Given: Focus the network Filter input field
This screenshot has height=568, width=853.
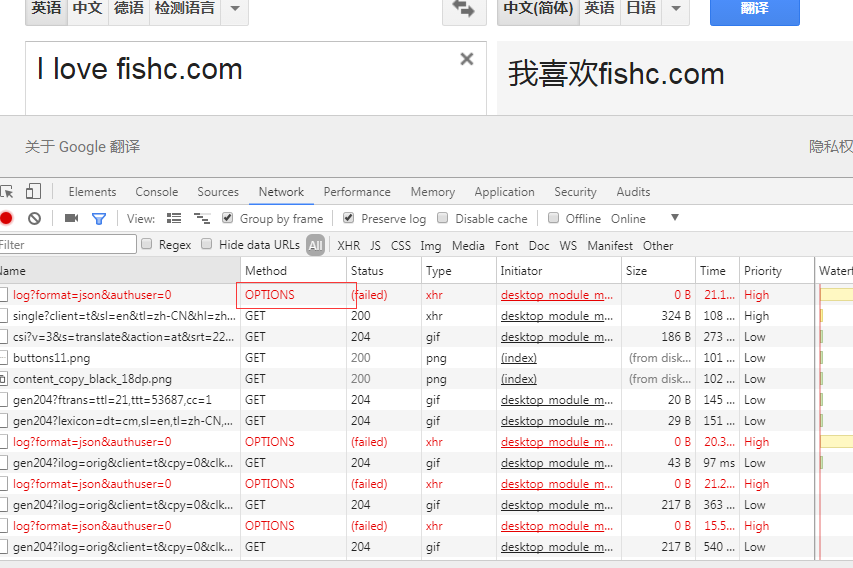Looking at the screenshot, I should [x=67, y=244].
